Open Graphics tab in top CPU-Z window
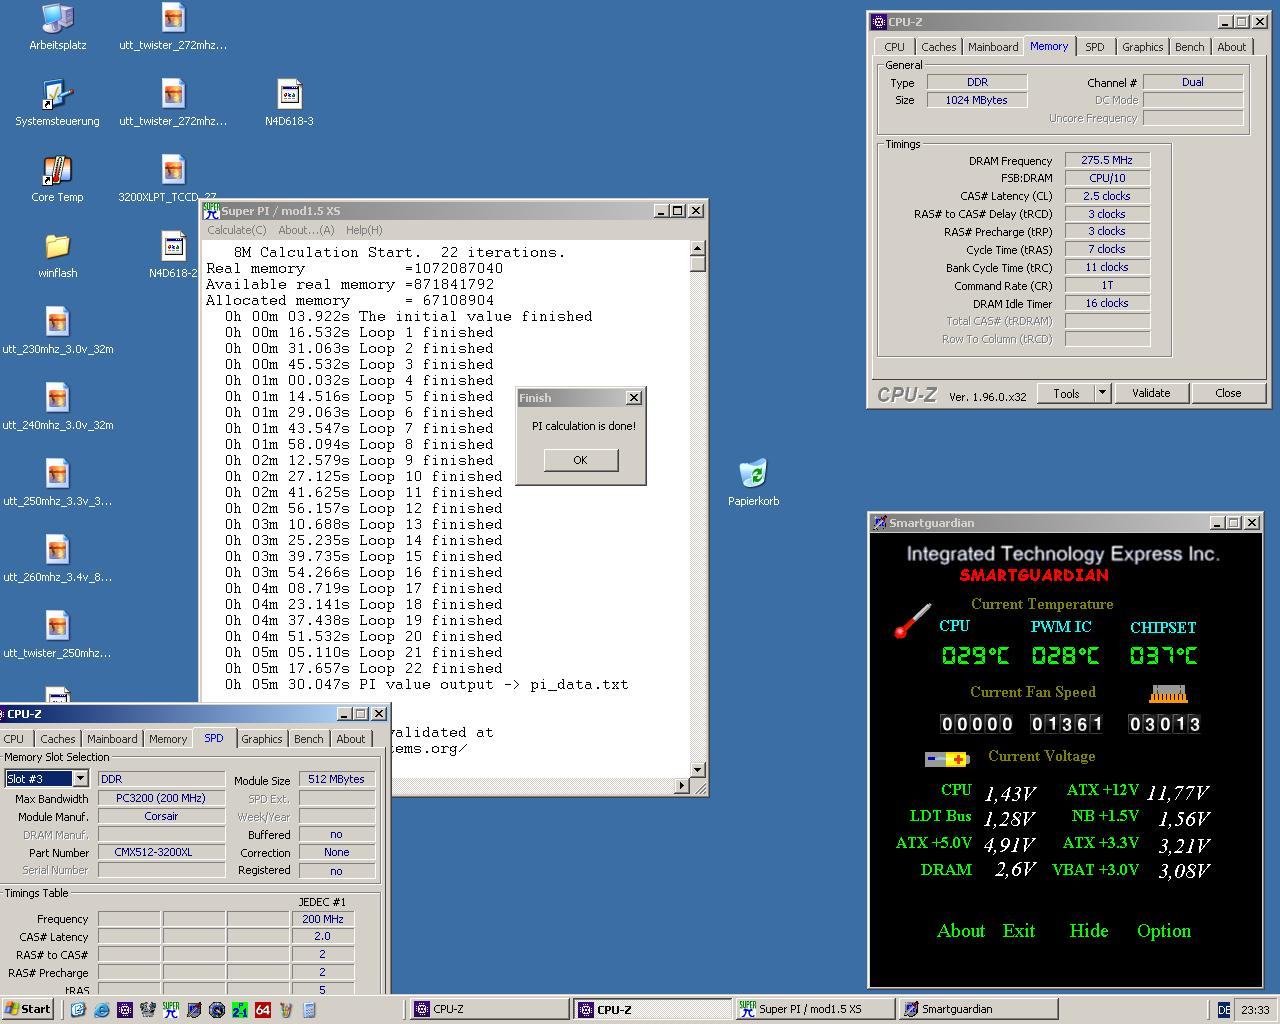Viewport: 1280px width, 1024px height. (x=1142, y=47)
